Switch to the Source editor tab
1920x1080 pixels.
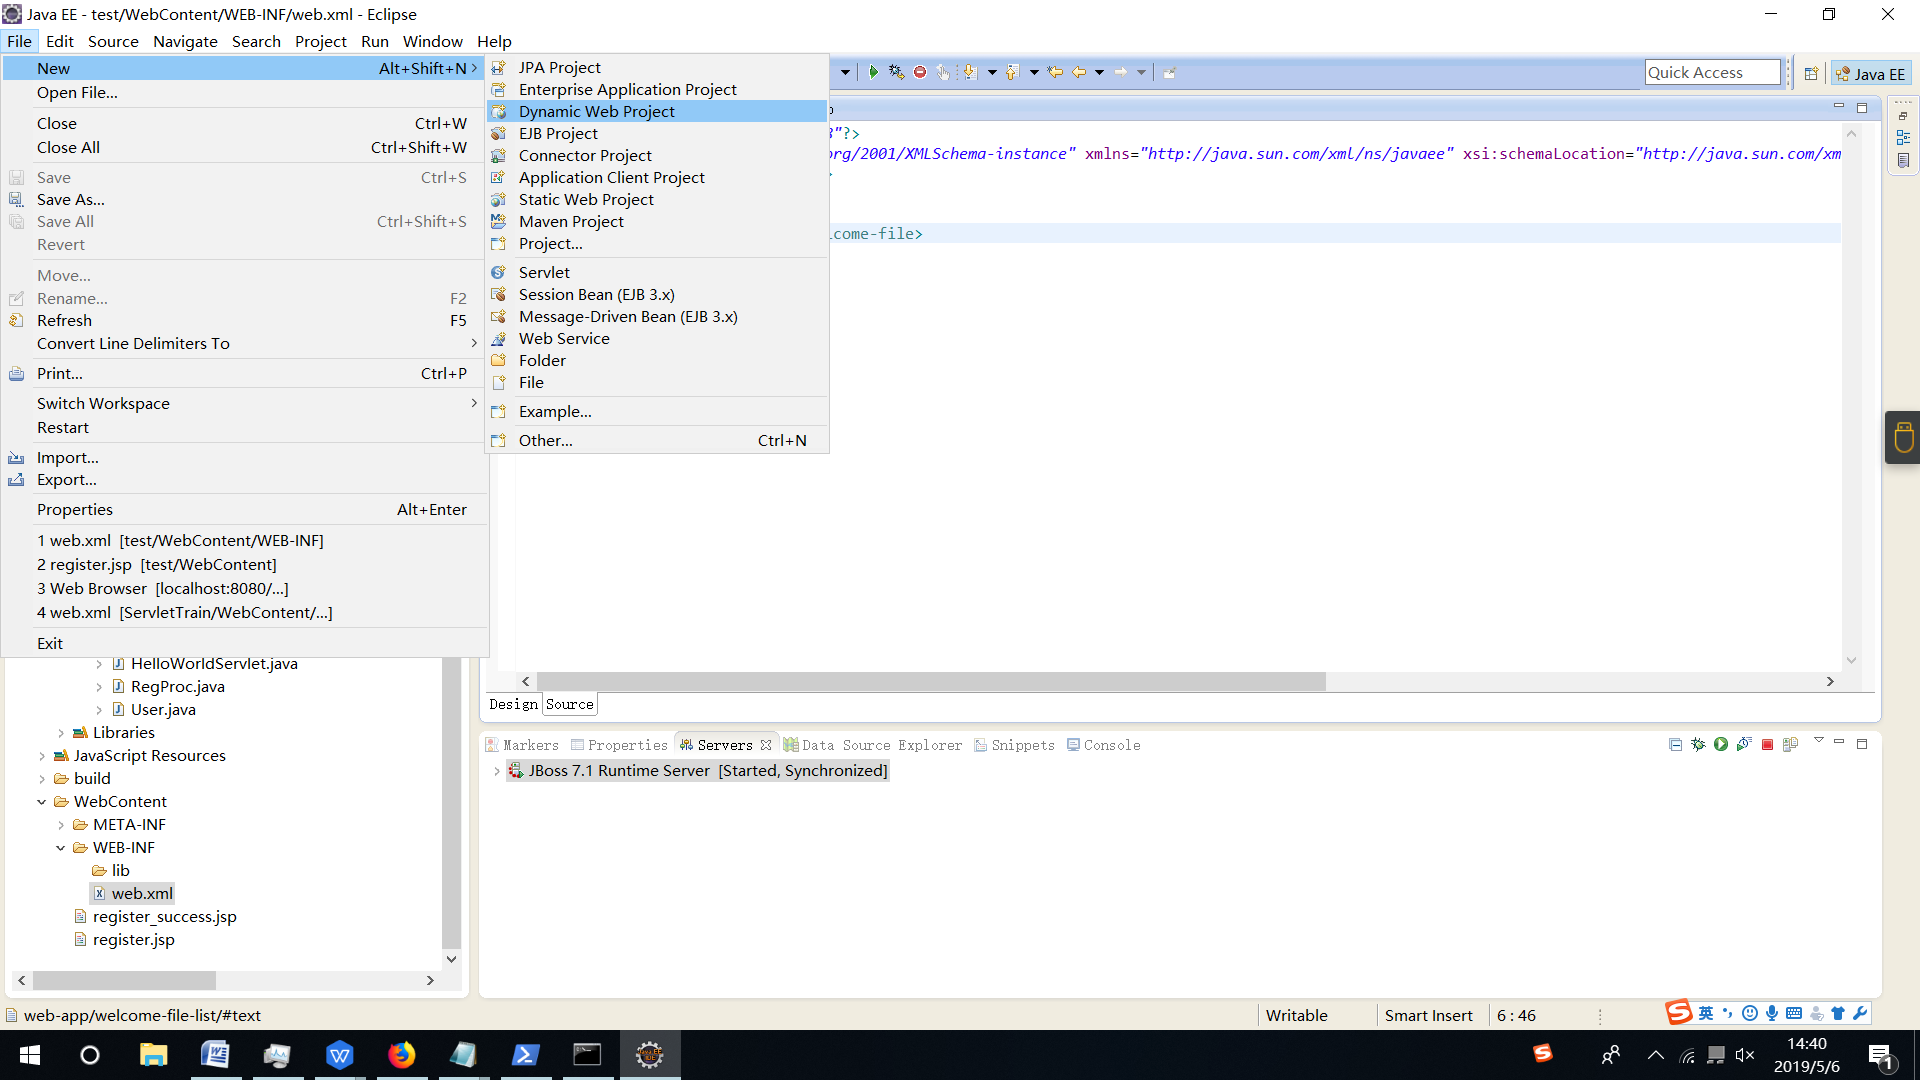click(569, 704)
